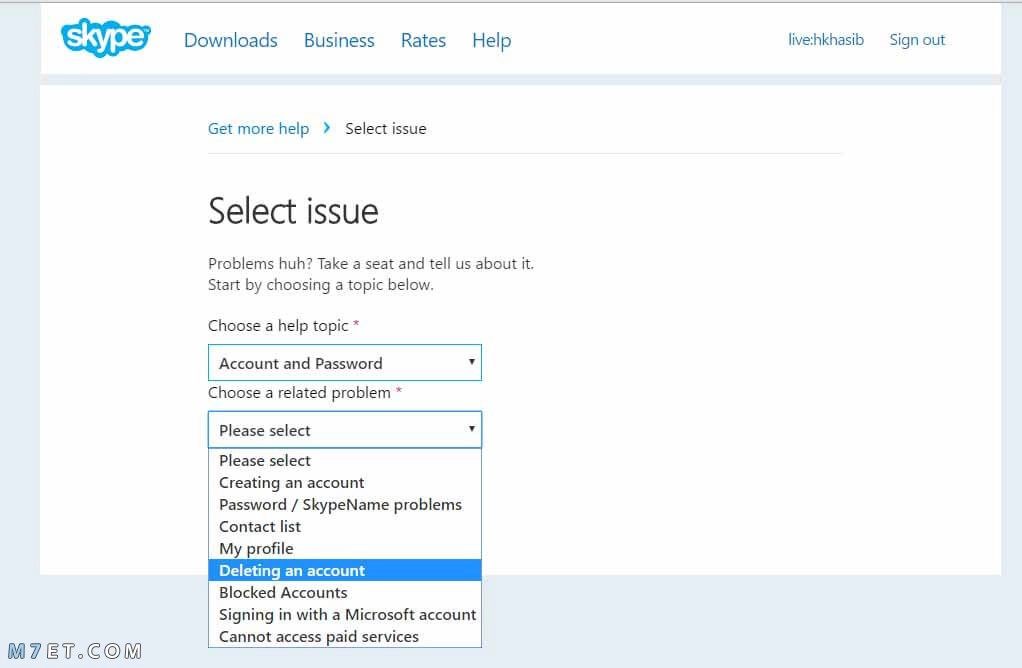Viewport: 1022px width, 668px height.
Task: Open the Help menu item
Action: point(491,40)
